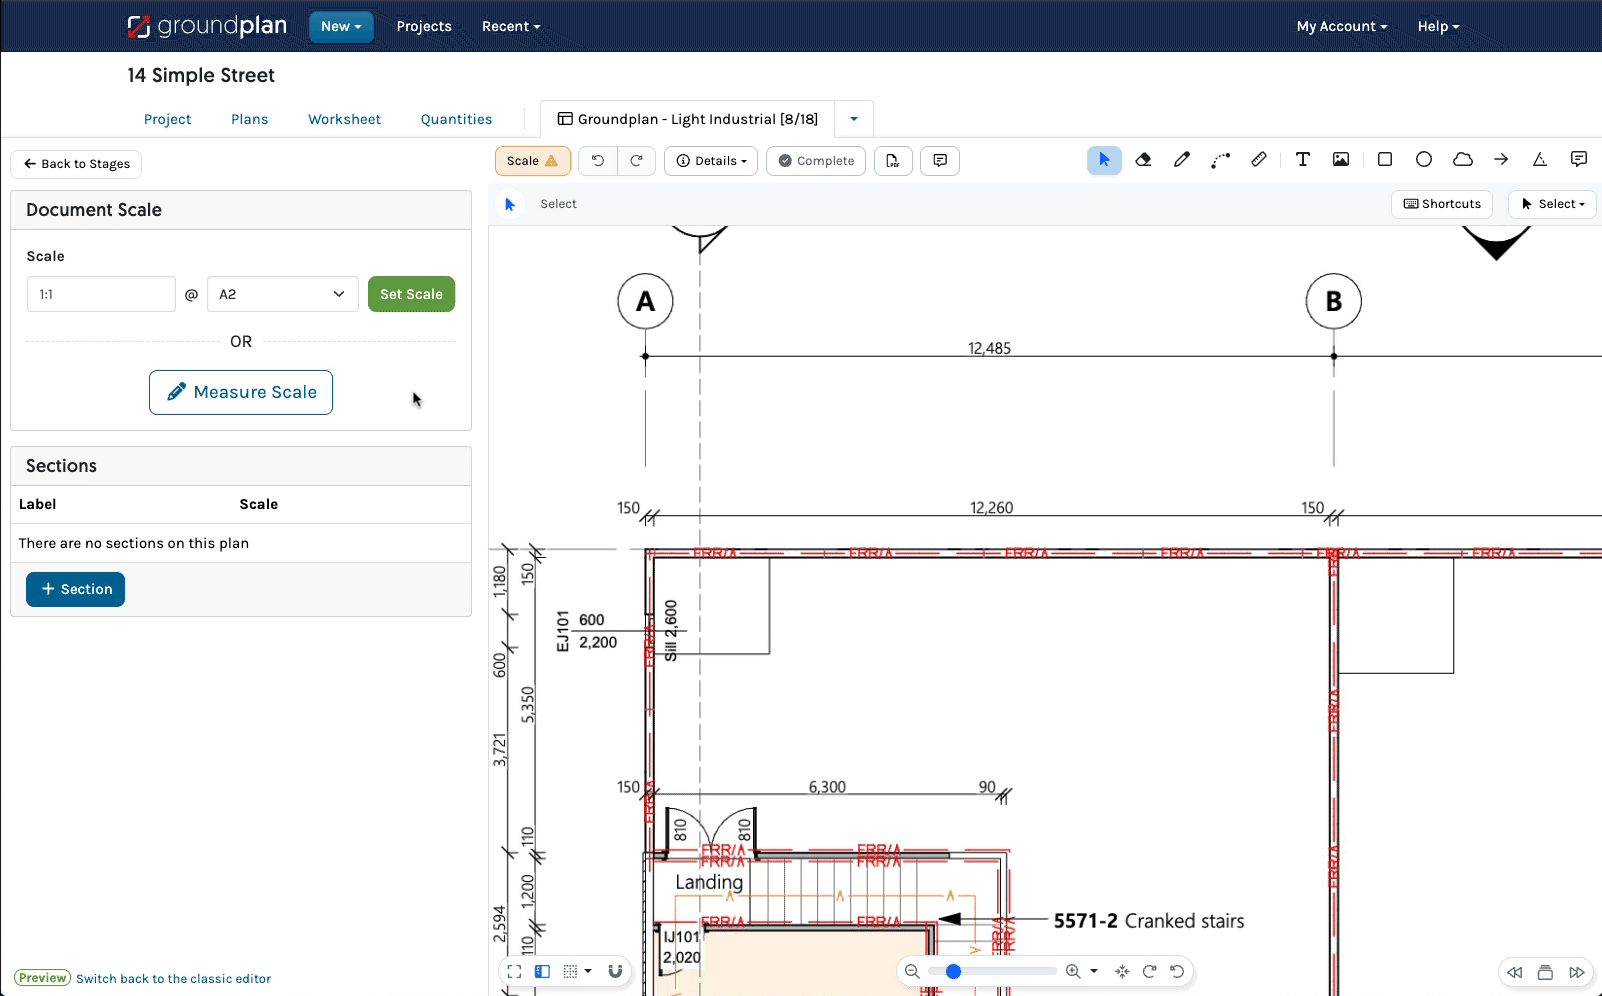Open the My Account dropdown

click(1342, 27)
